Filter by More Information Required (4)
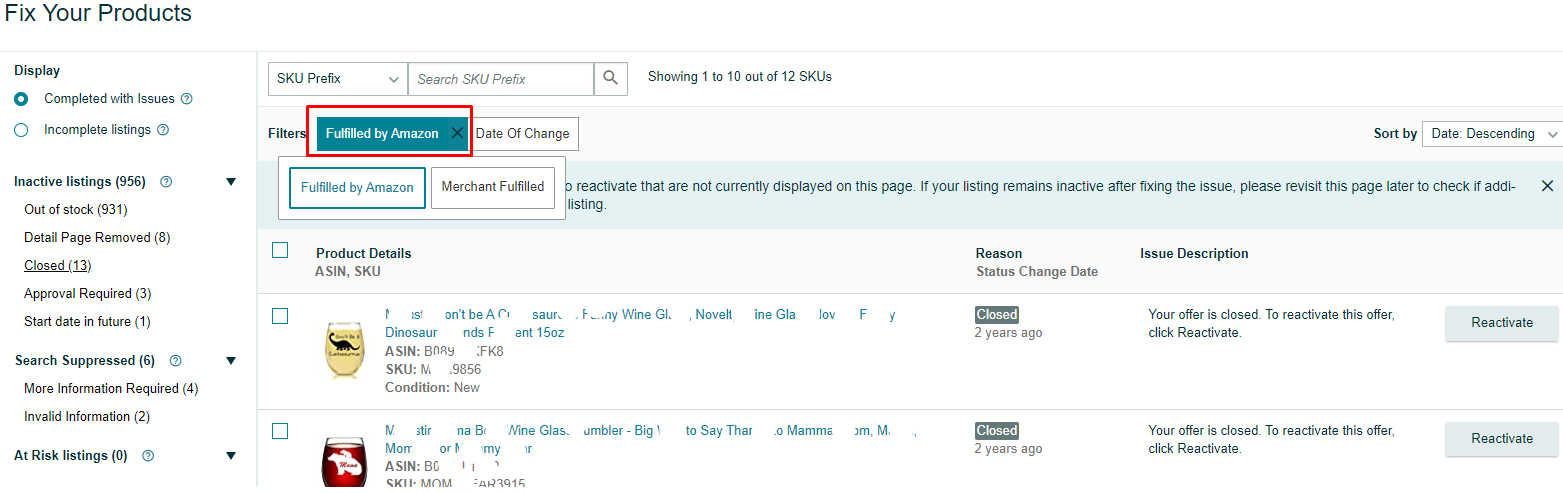The width and height of the screenshot is (1563, 493). pyautogui.click(x=111, y=389)
